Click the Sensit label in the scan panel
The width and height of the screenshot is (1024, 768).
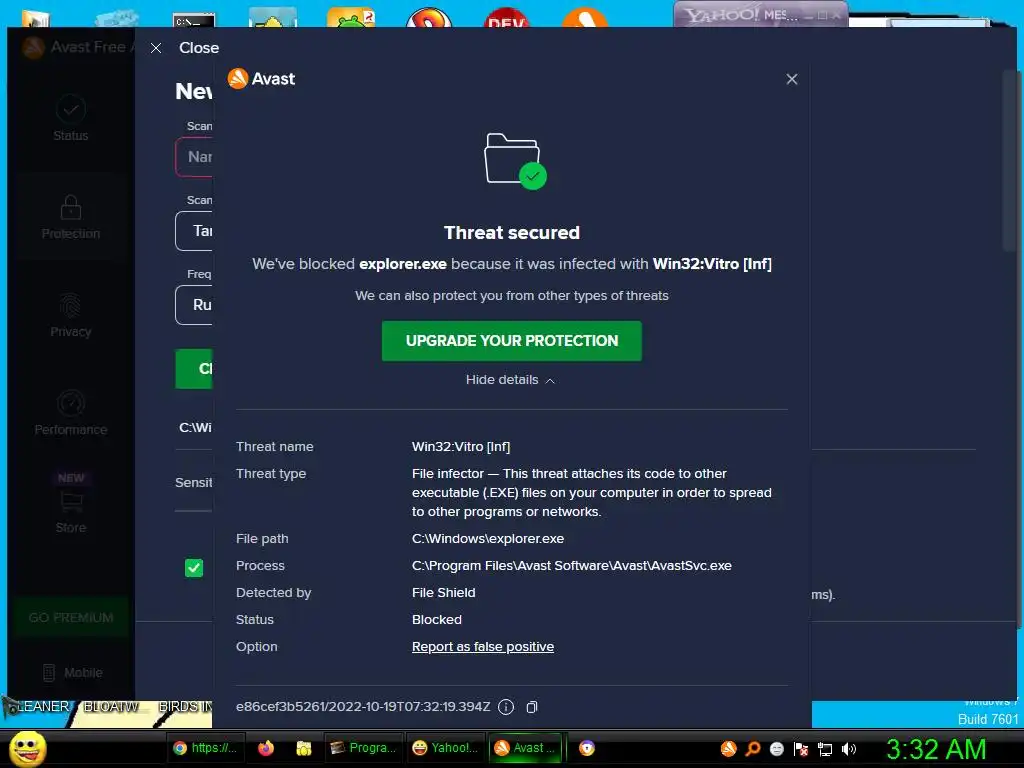[x=193, y=483]
